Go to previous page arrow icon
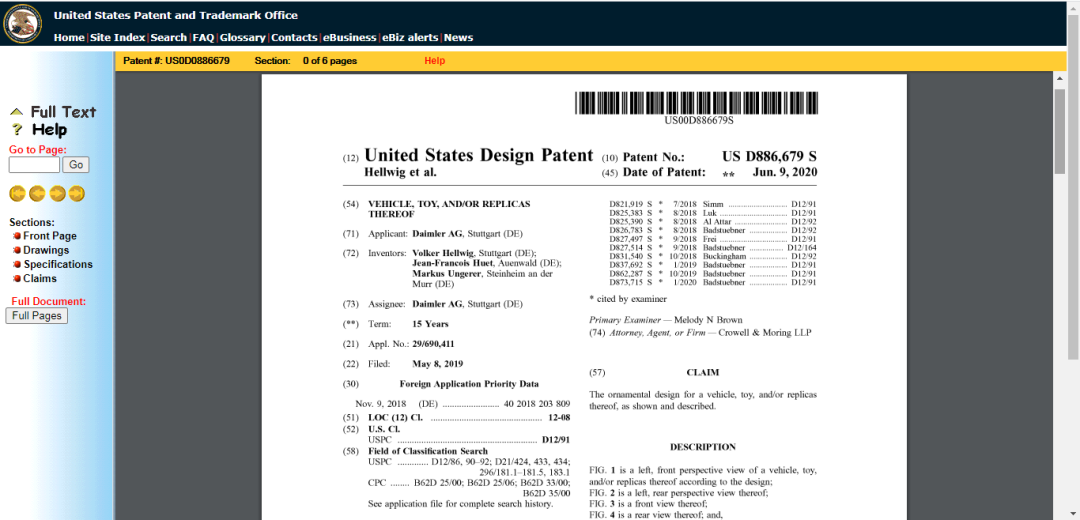1080x520 pixels. tap(37, 194)
